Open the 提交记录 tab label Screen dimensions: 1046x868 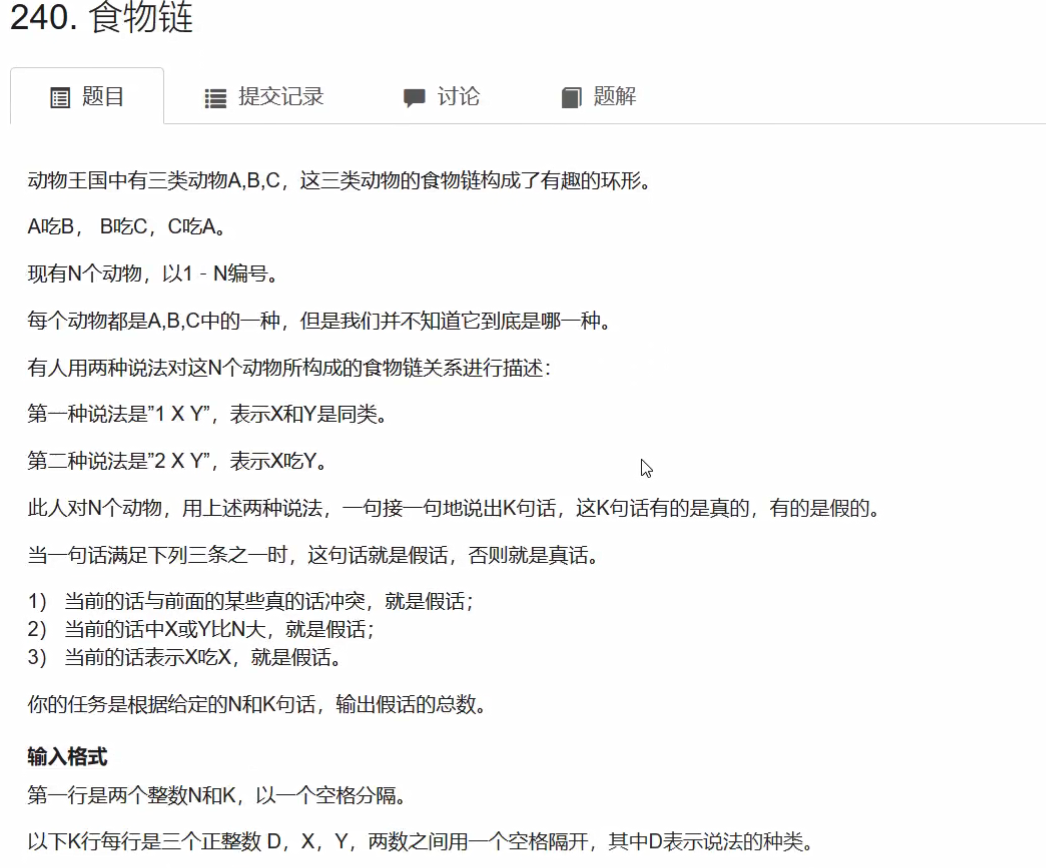pos(281,97)
